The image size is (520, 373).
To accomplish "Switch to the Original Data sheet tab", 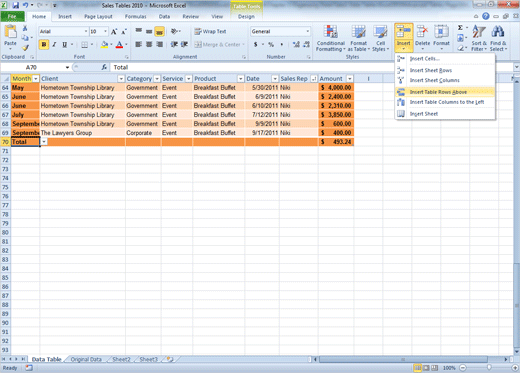I will [86, 359].
